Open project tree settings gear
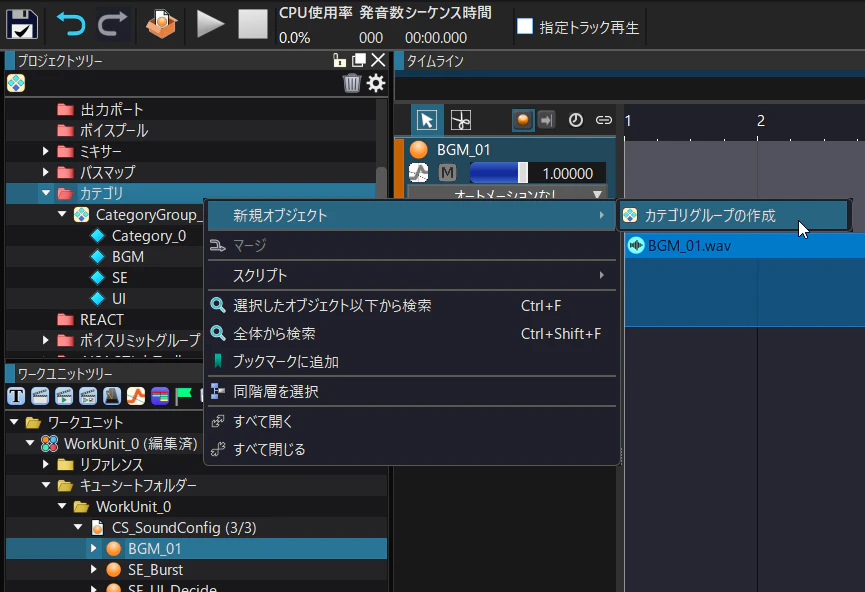 [376, 83]
